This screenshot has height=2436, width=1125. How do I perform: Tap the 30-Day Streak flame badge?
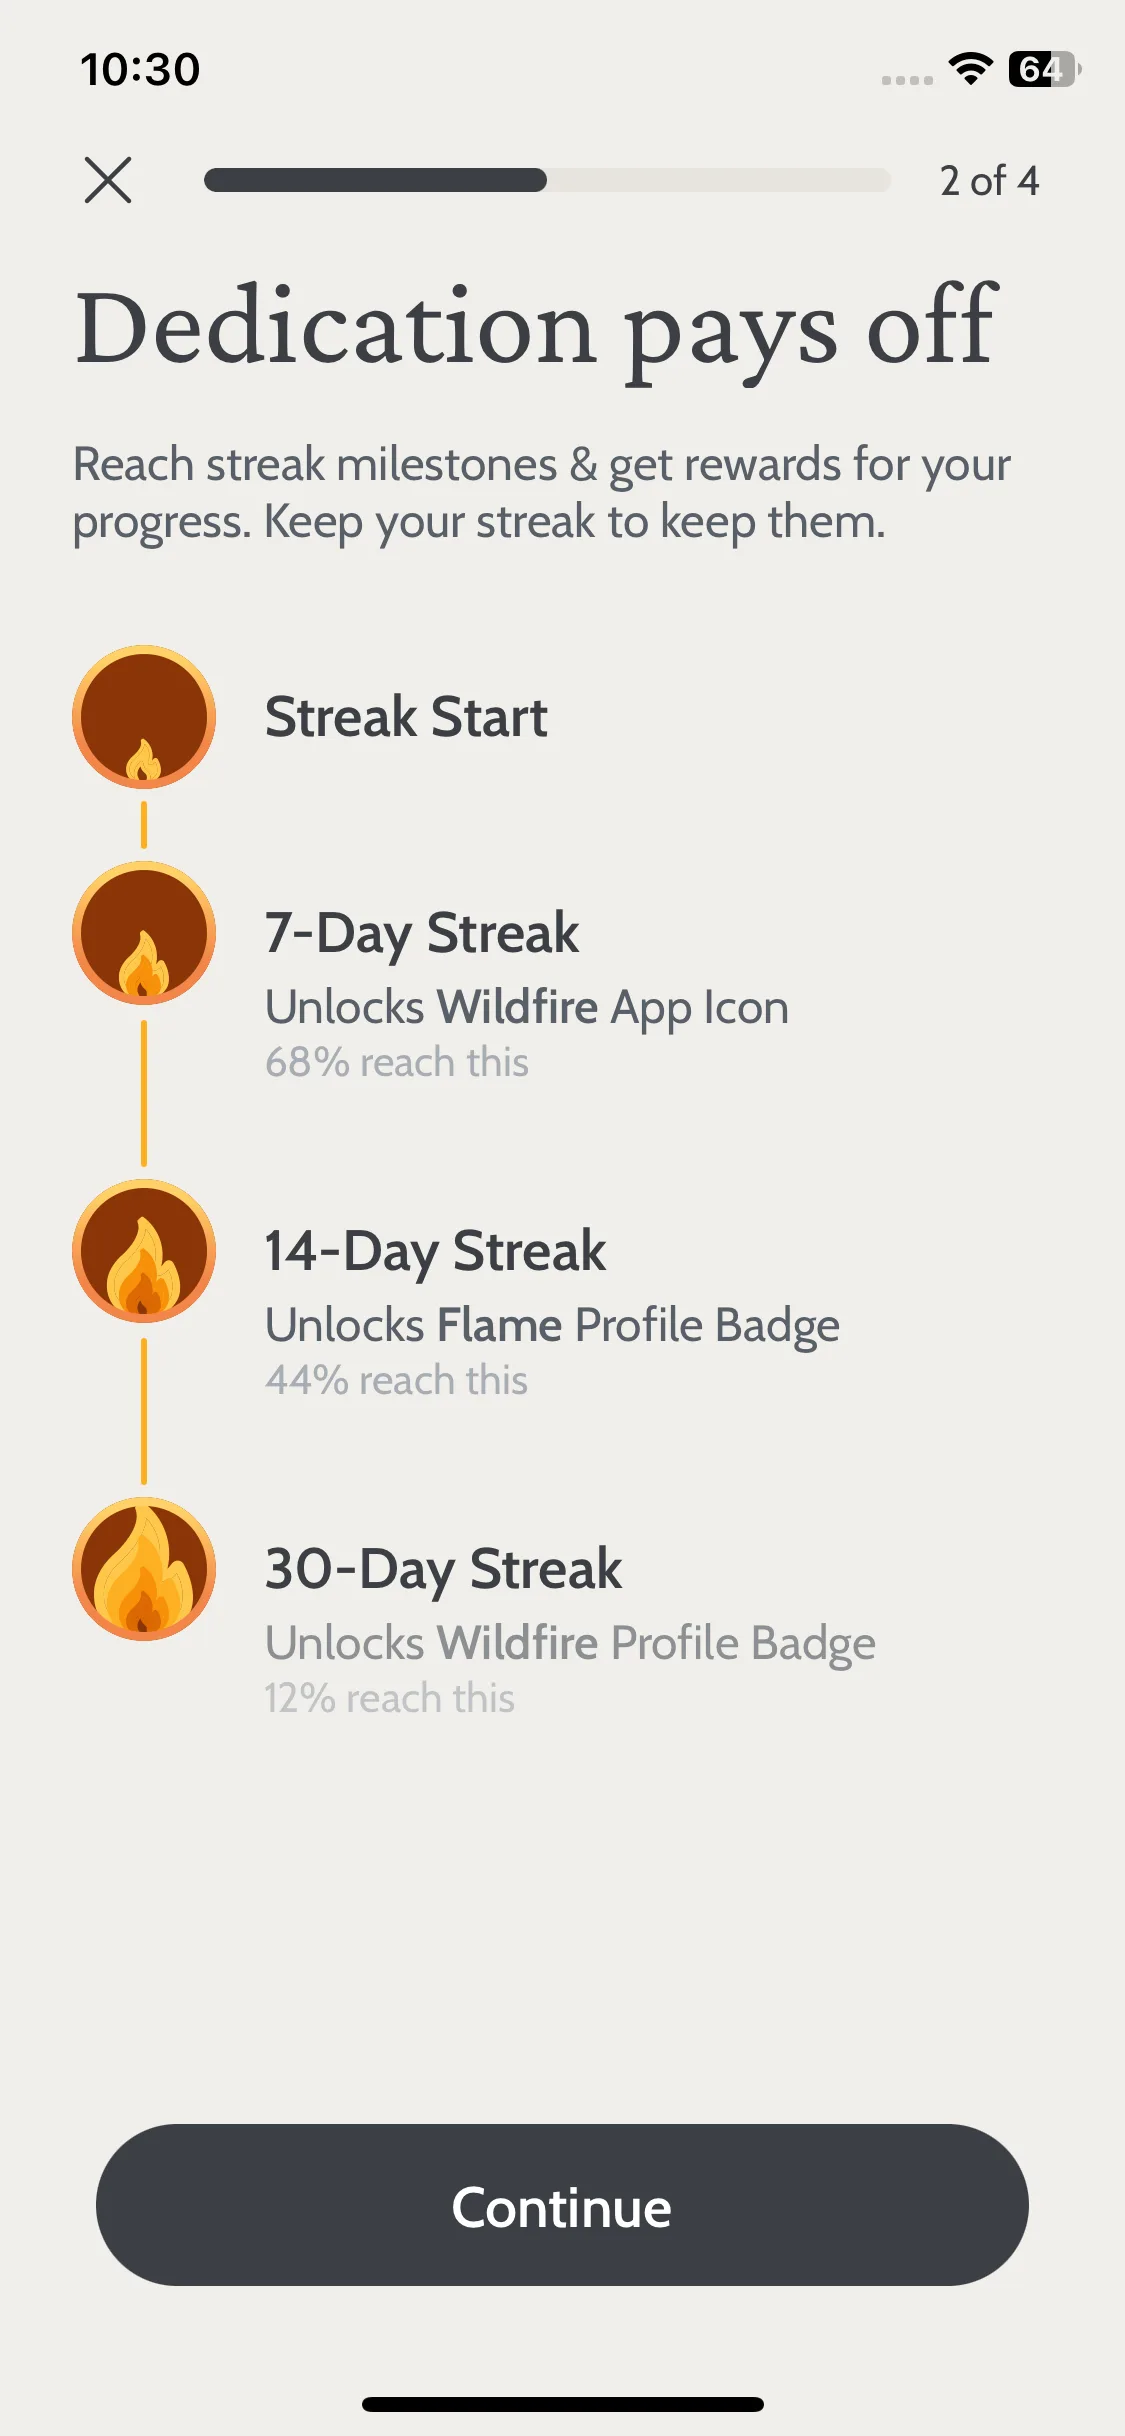tap(144, 1569)
